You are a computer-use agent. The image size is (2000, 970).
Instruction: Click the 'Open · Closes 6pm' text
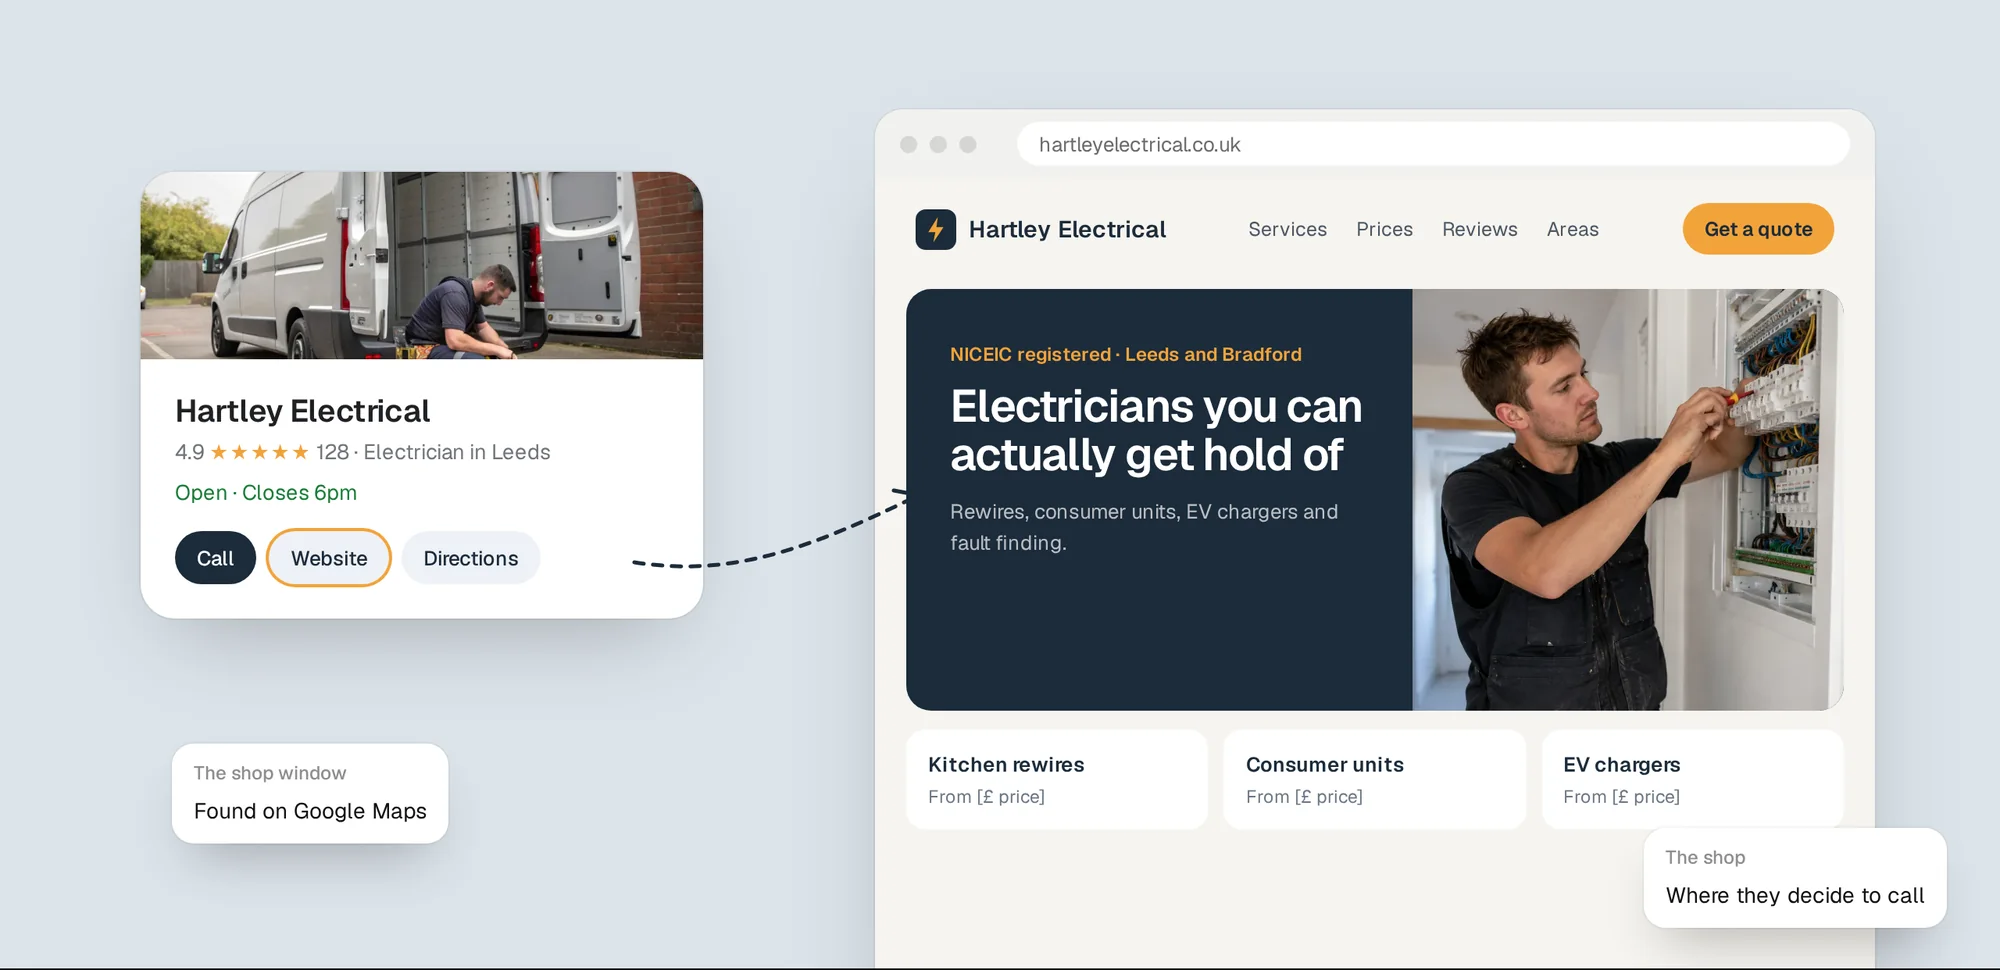[266, 493]
